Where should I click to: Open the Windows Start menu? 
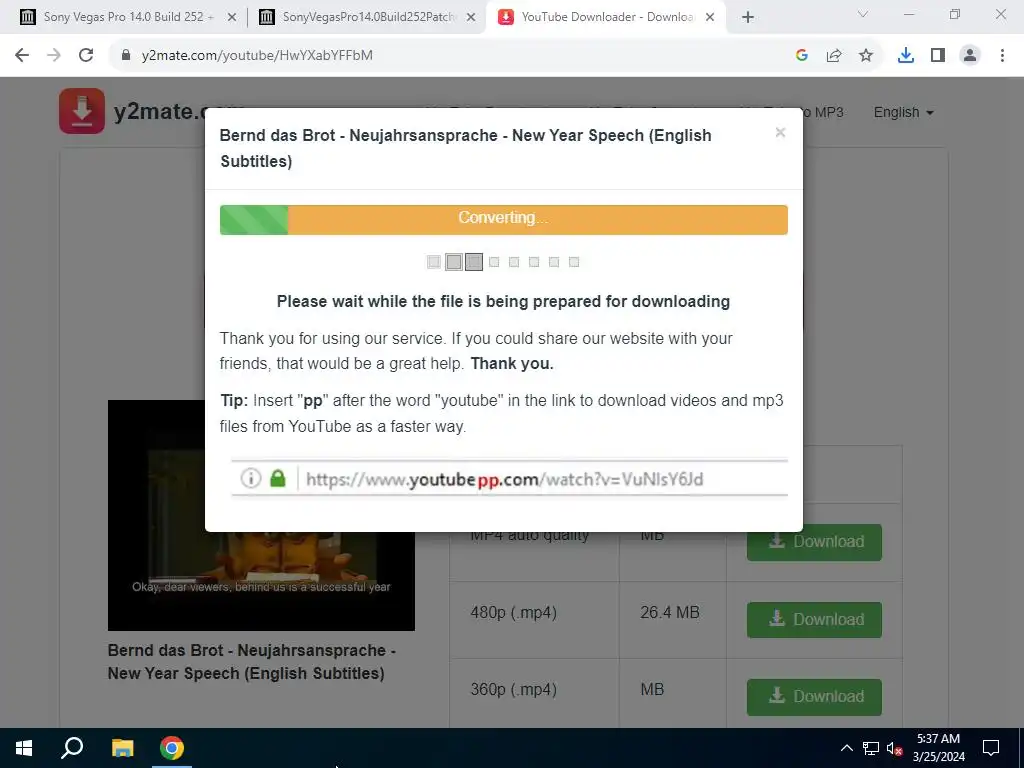point(24,748)
